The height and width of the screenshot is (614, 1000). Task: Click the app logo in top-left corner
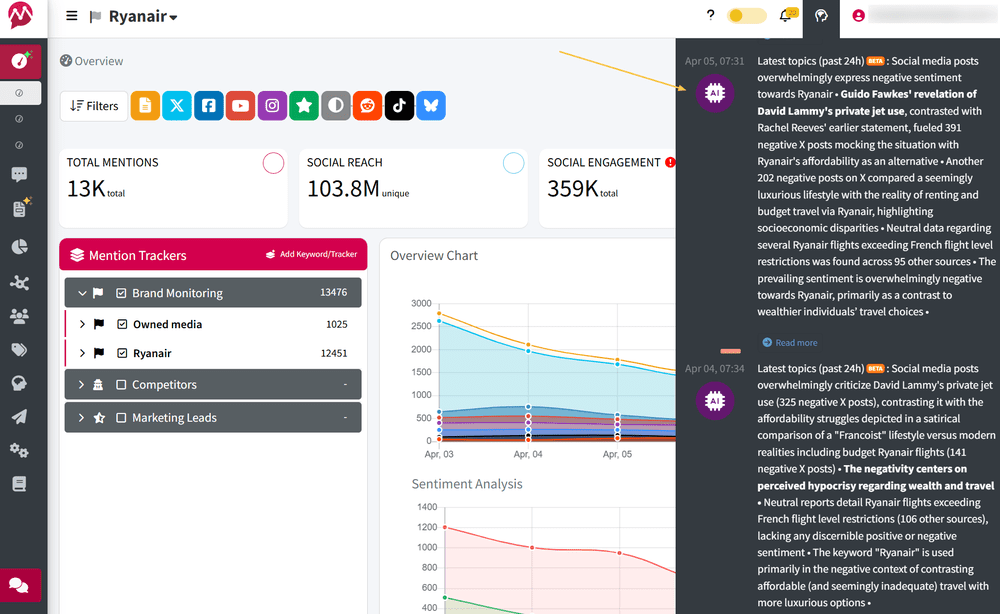tap(20, 16)
